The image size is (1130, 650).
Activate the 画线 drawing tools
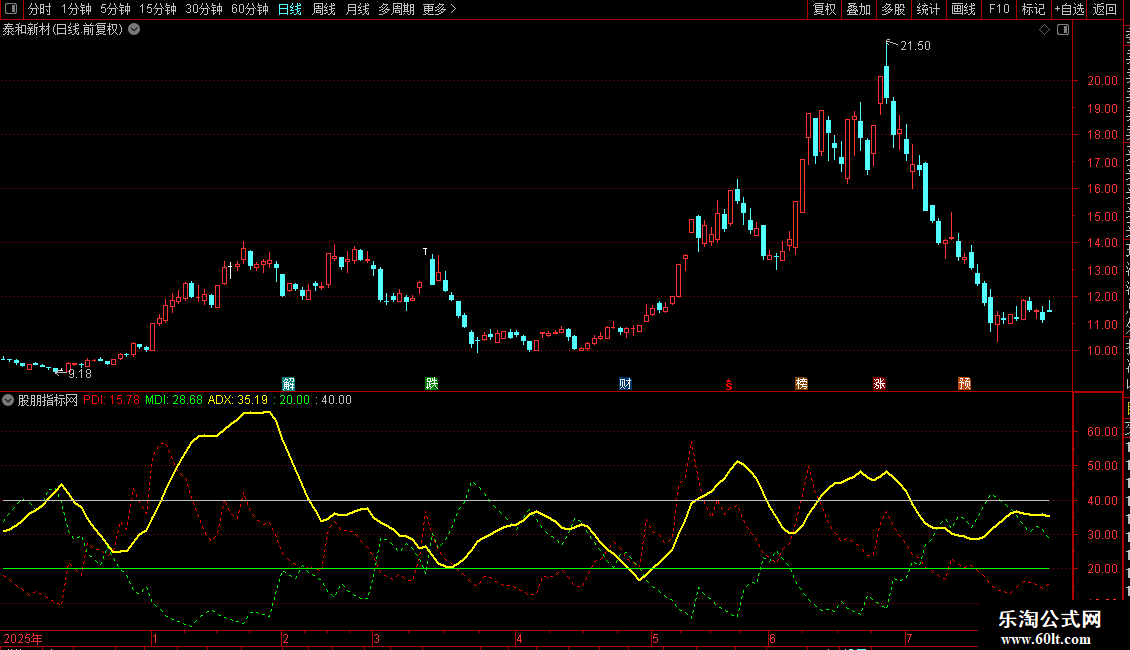click(963, 9)
